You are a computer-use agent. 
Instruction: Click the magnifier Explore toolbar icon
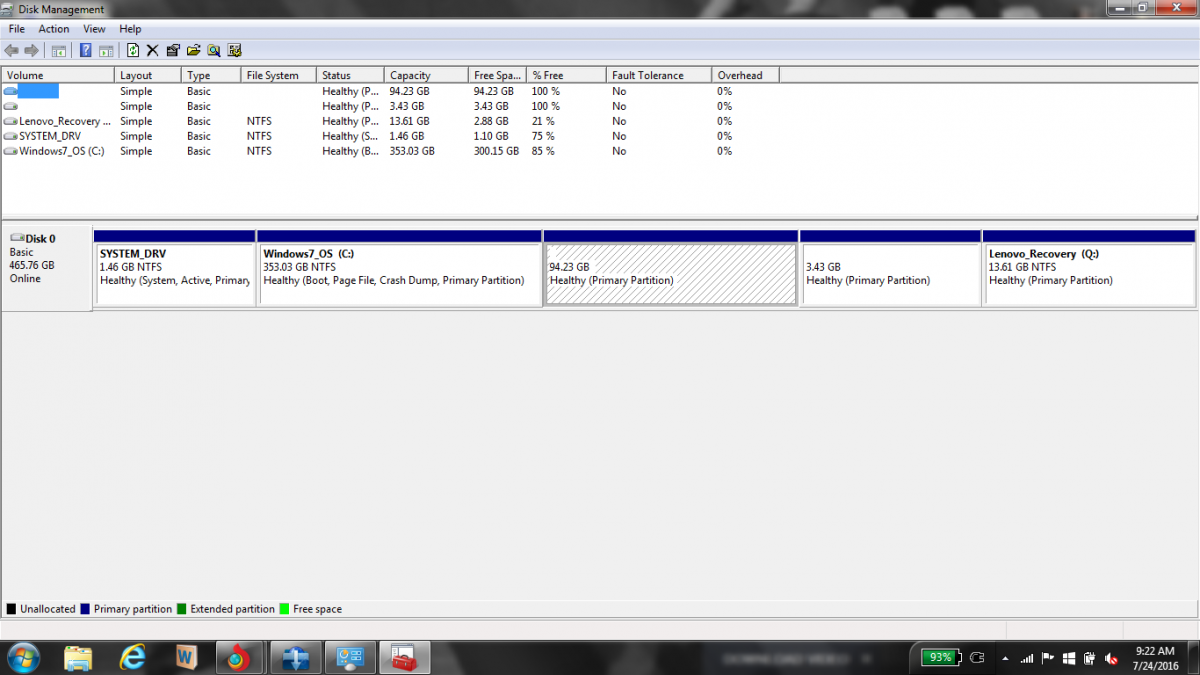click(x=214, y=50)
